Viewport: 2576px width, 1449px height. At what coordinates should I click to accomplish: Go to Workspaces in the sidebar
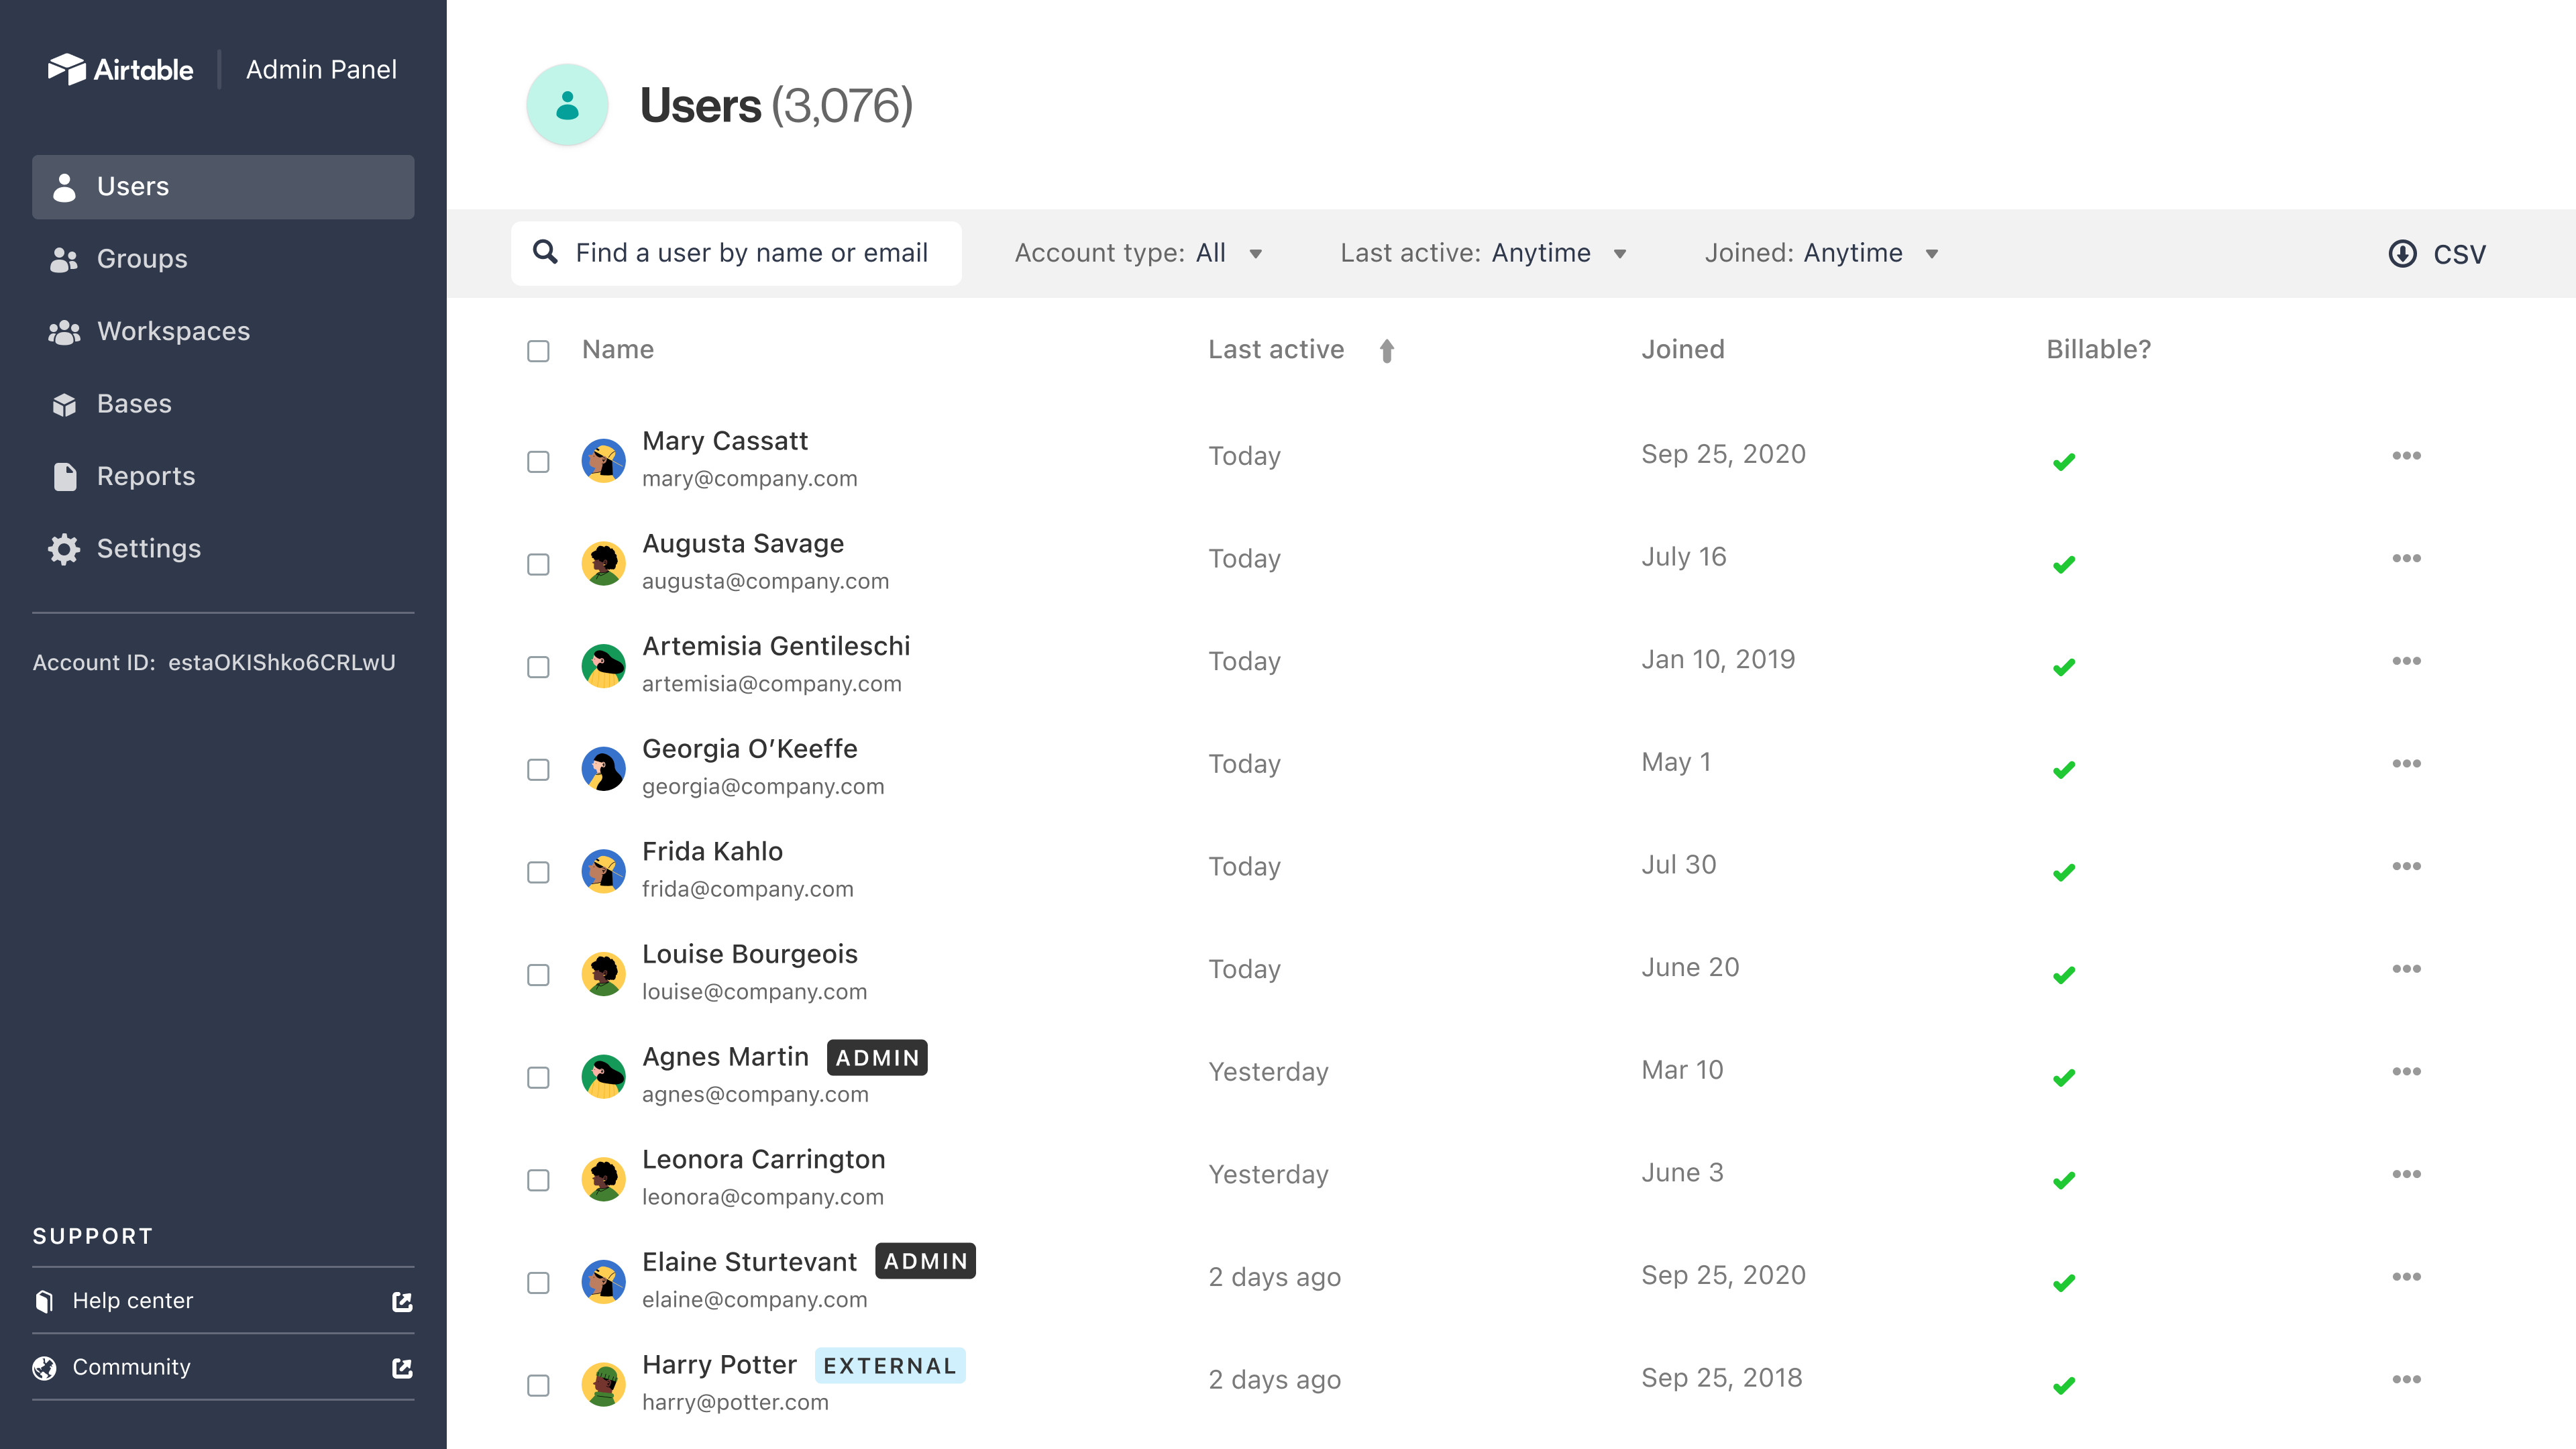(173, 331)
